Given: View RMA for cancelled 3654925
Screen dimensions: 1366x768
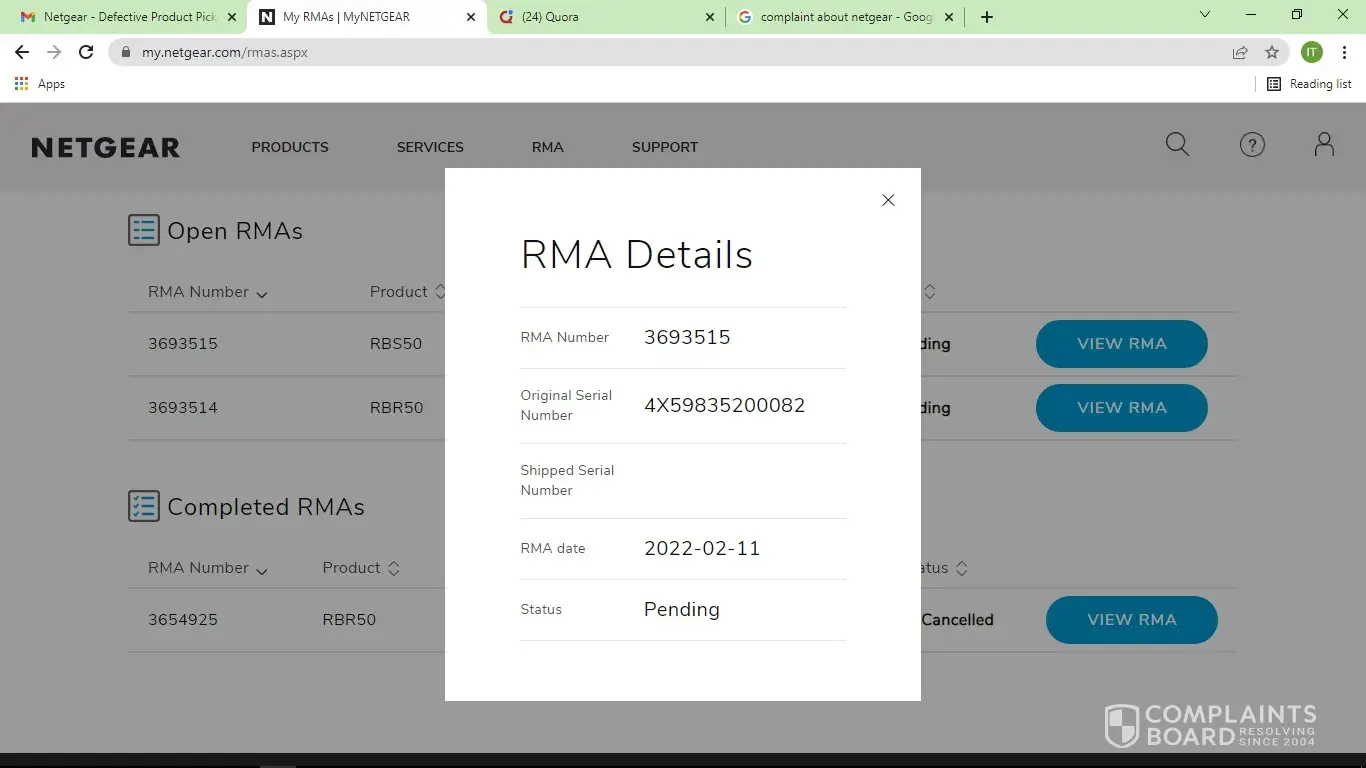Looking at the screenshot, I should (x=1131, y=620).
